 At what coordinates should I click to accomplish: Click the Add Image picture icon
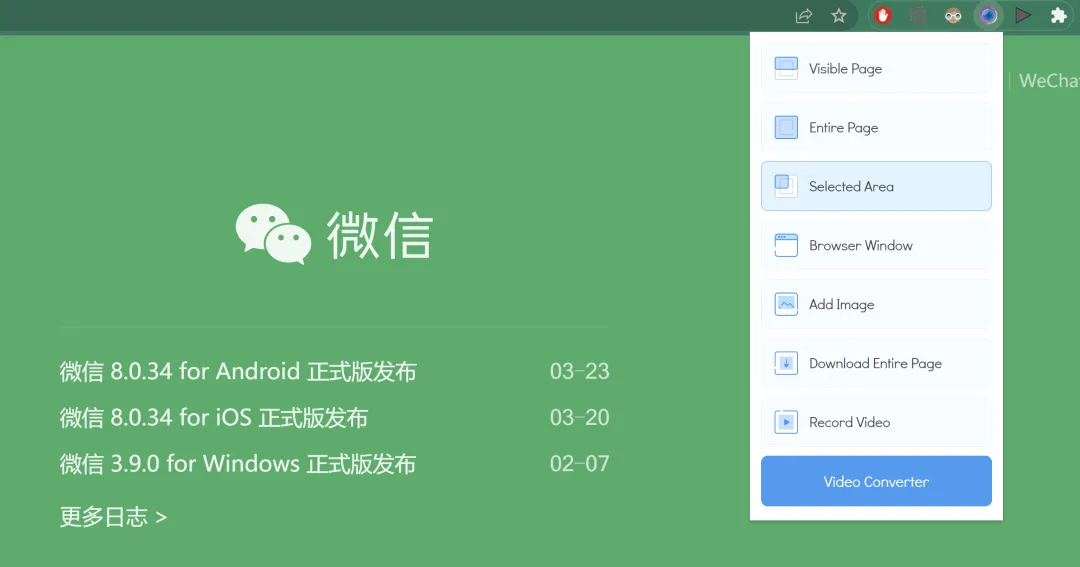[786, 304]
